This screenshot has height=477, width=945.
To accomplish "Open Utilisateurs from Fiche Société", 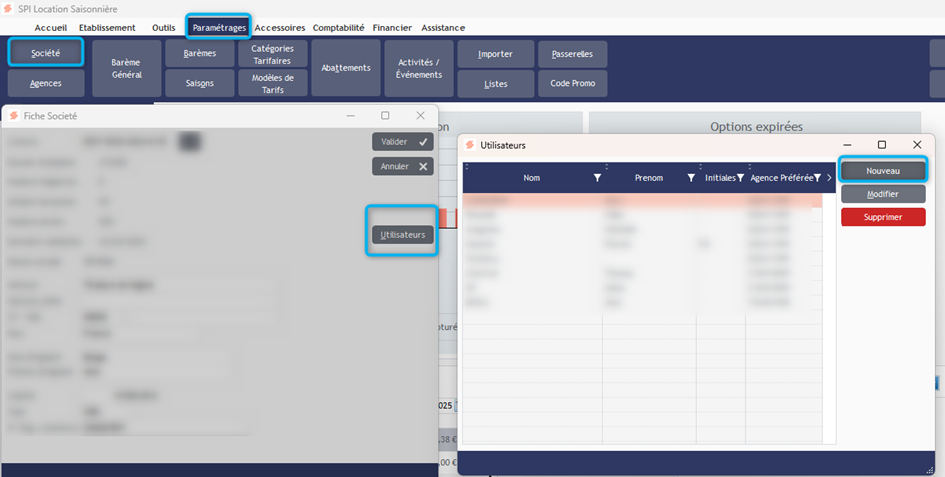I will point(402,235).
